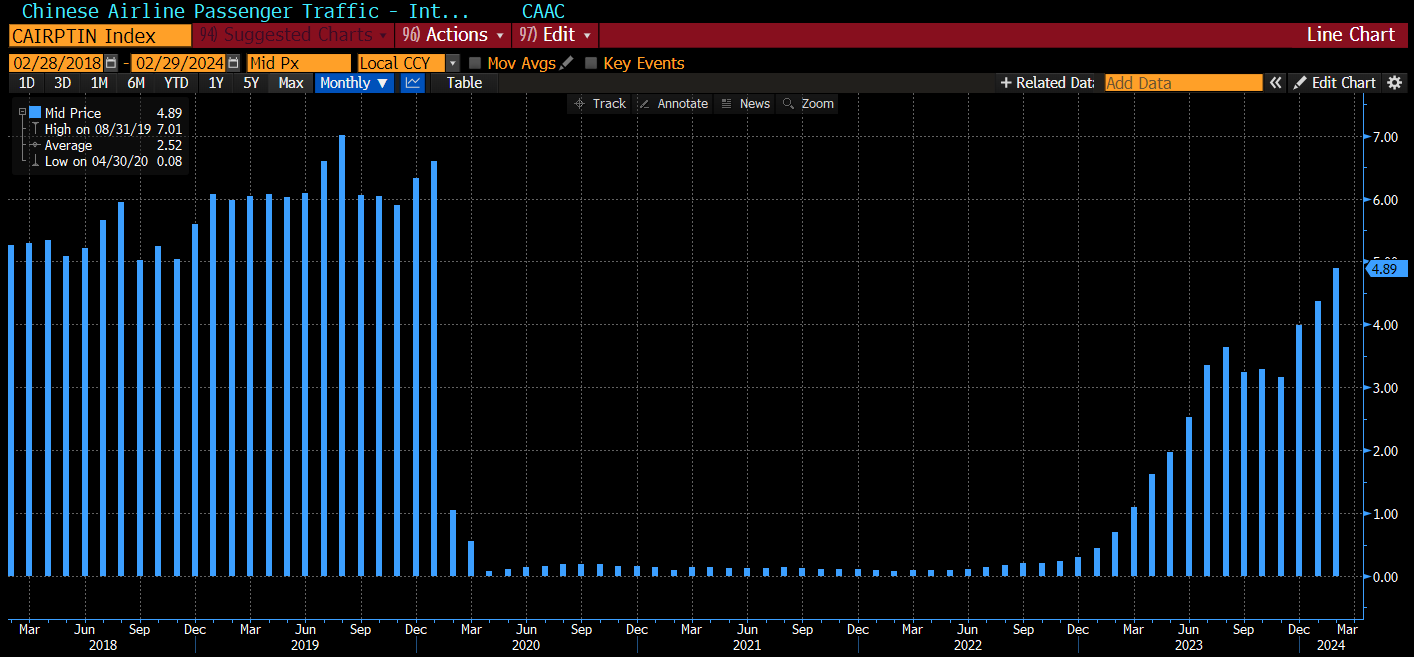
Task: Open the start date calendar picker icon
Action: [x=111, y=63]
